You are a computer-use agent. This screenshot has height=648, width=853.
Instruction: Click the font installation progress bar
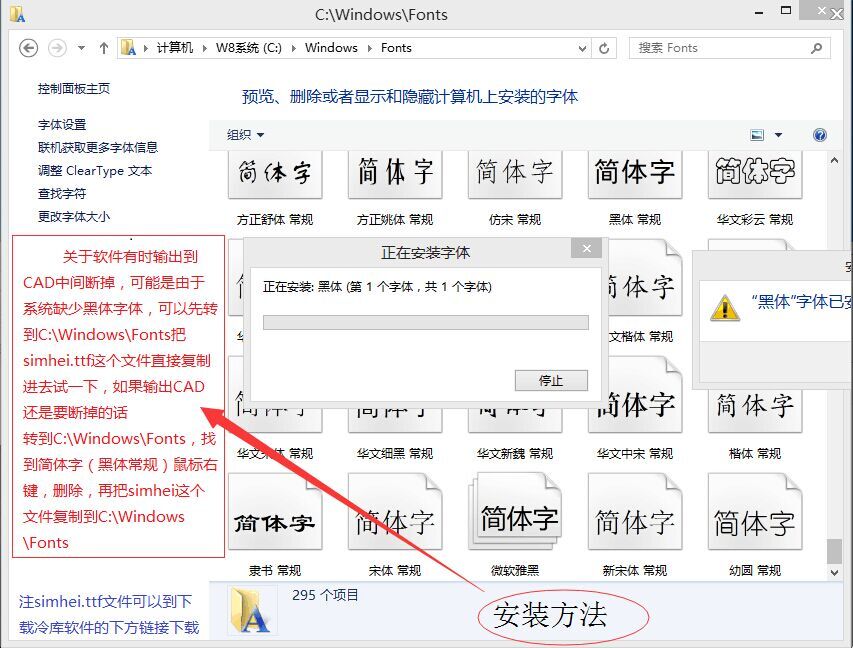tap(425, 323)
